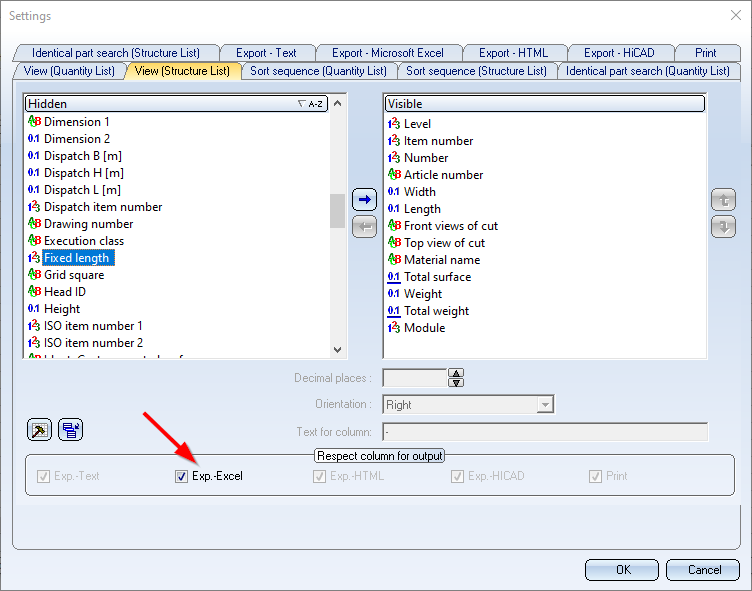This screenshot has height=591, width=752.
Task: Click the Text for column field
Action: pos(545,432)
